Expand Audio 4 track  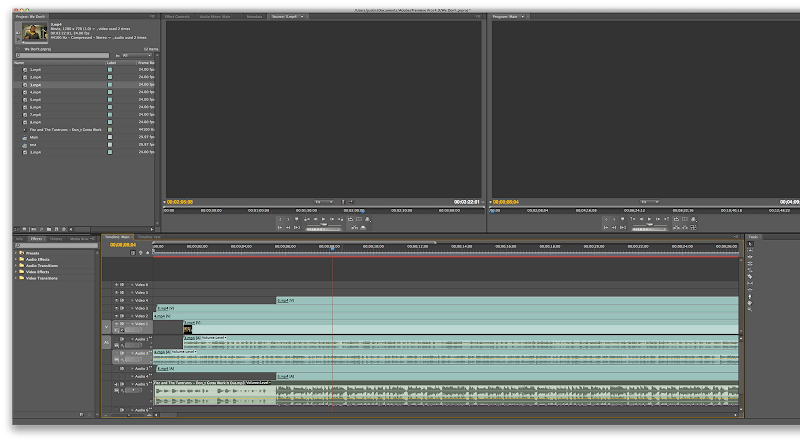point(132,377)
